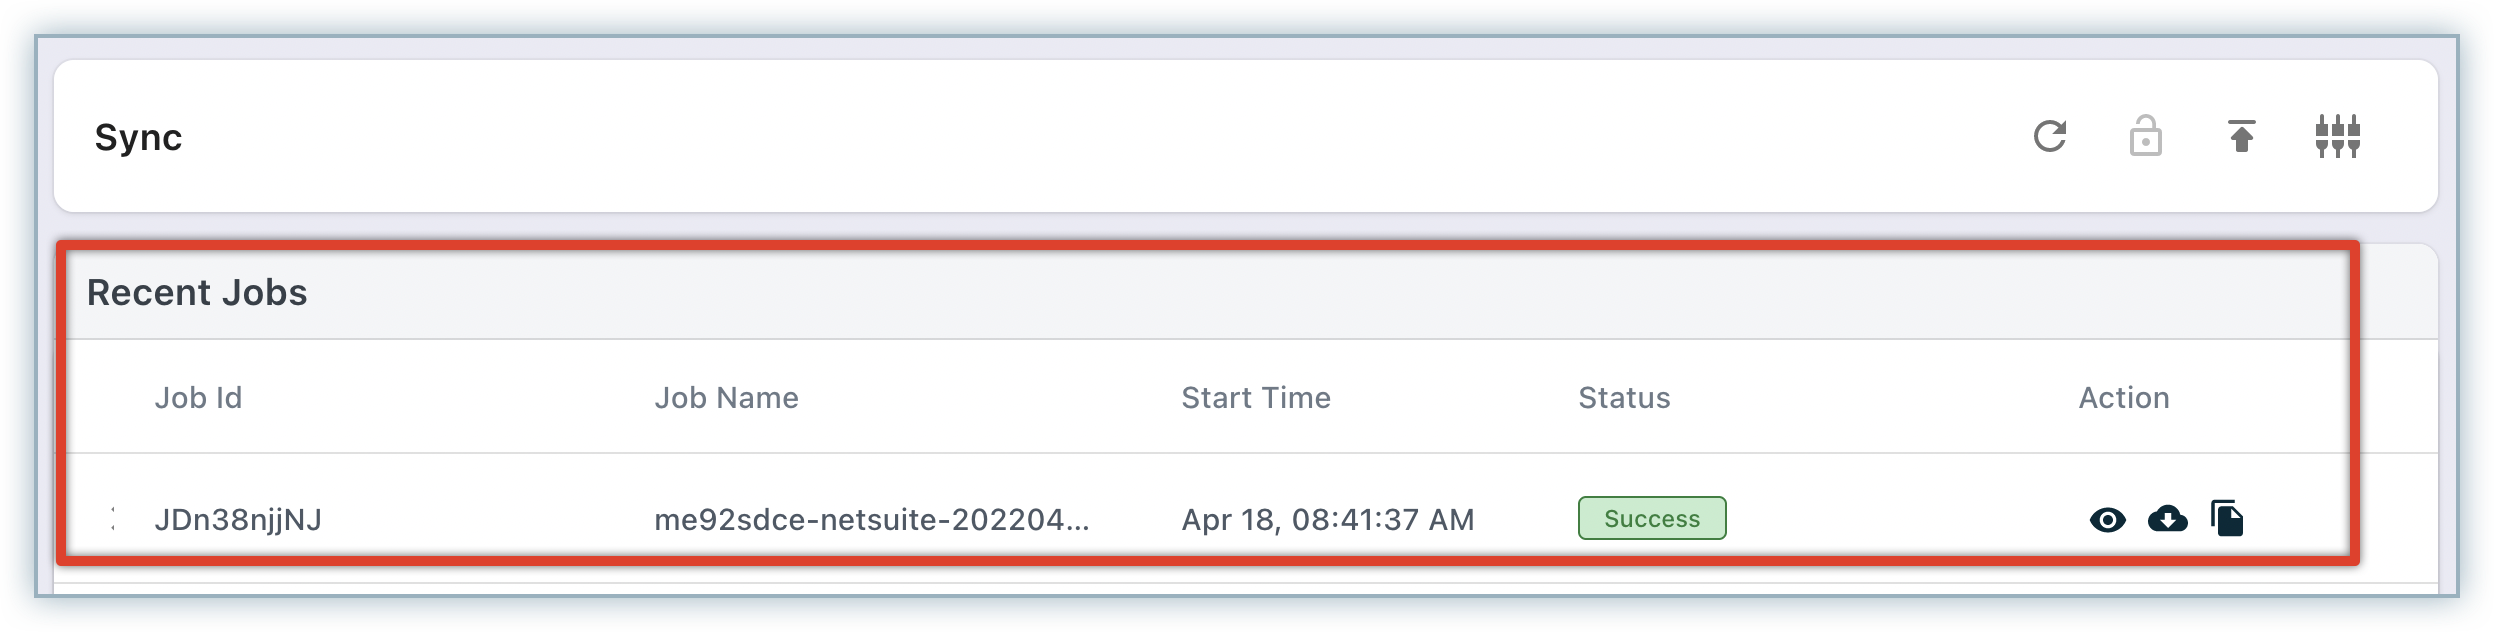Viewport: 2494px width, 632px height.
Task: View job details with the eye icon
Action: tap(2107, 520)
